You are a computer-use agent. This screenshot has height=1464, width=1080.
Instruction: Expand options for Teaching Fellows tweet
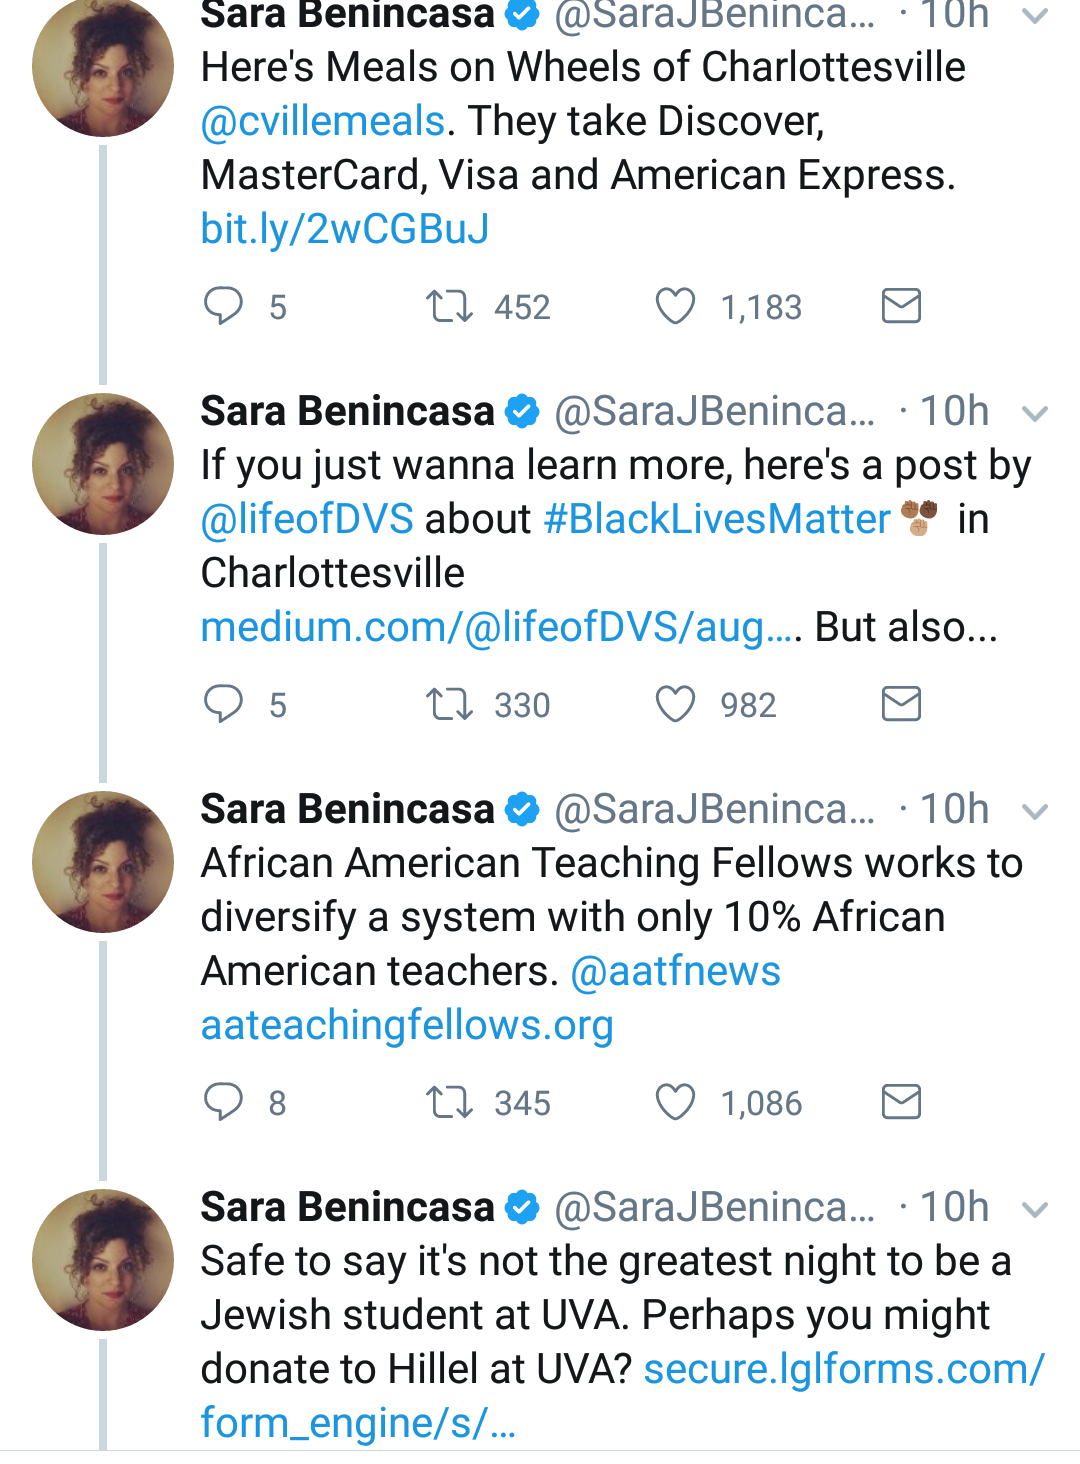click(x=1035, y=811)
